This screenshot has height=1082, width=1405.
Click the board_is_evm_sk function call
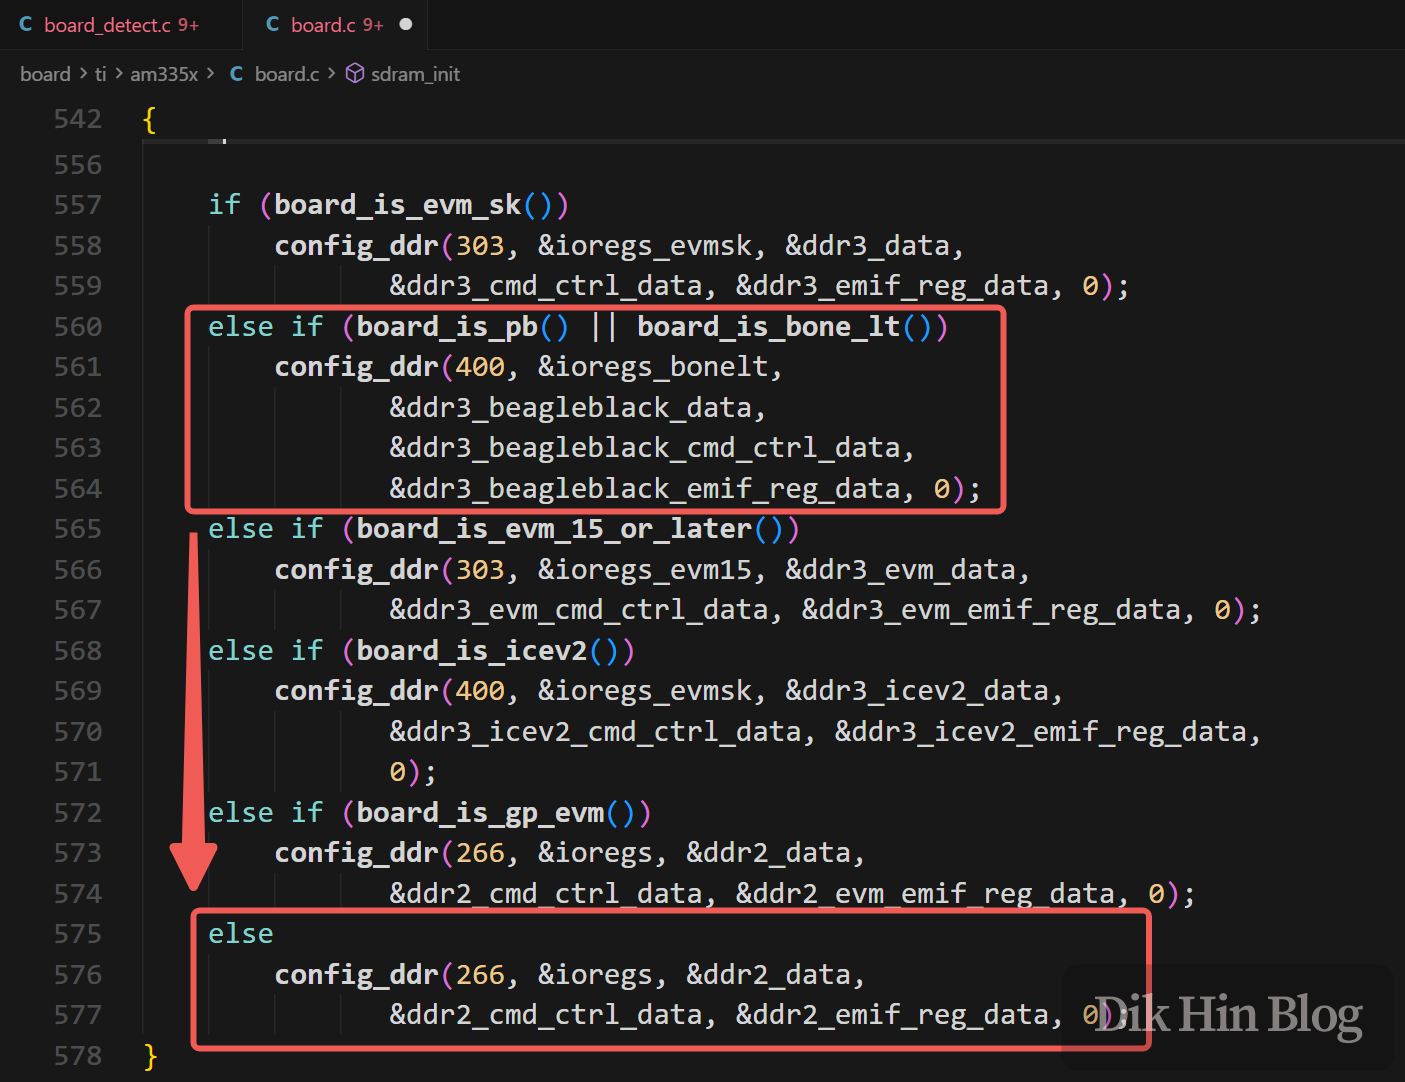tap(397, 205)
